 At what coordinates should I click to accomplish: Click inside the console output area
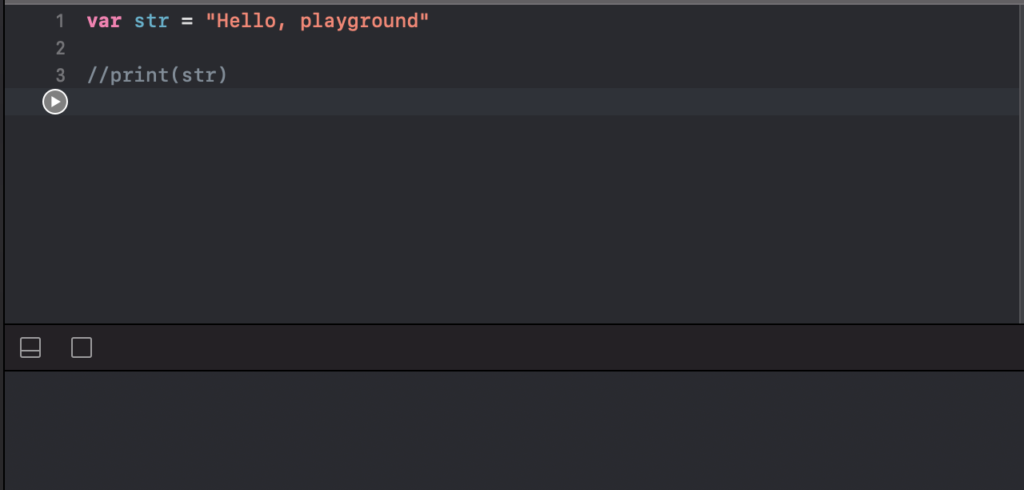tap(512, 430)
